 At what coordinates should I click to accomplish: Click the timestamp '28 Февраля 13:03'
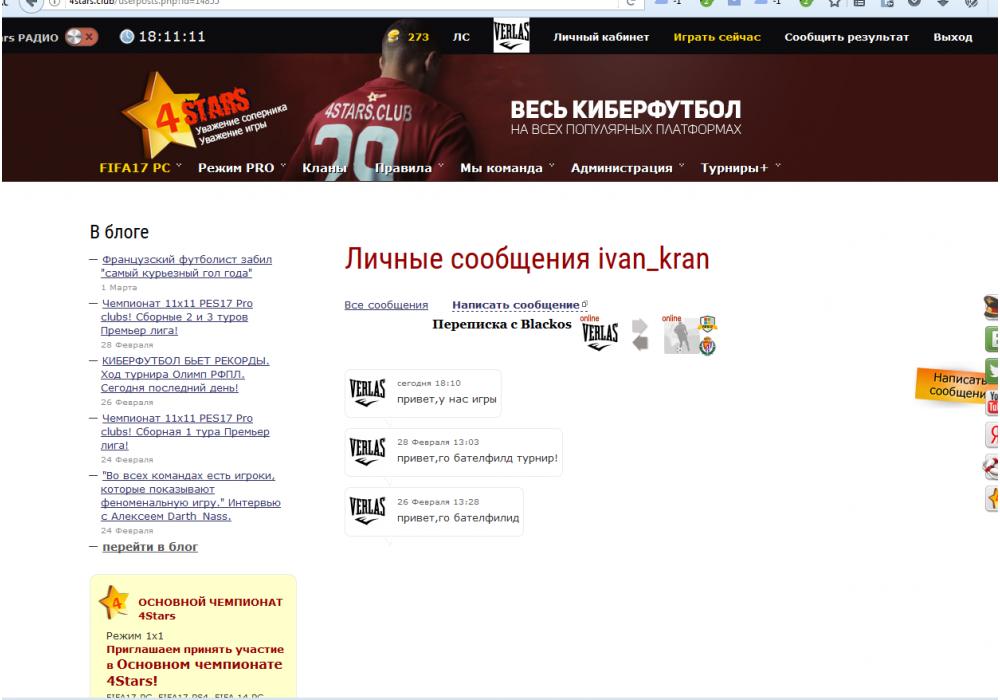point(438,442)
